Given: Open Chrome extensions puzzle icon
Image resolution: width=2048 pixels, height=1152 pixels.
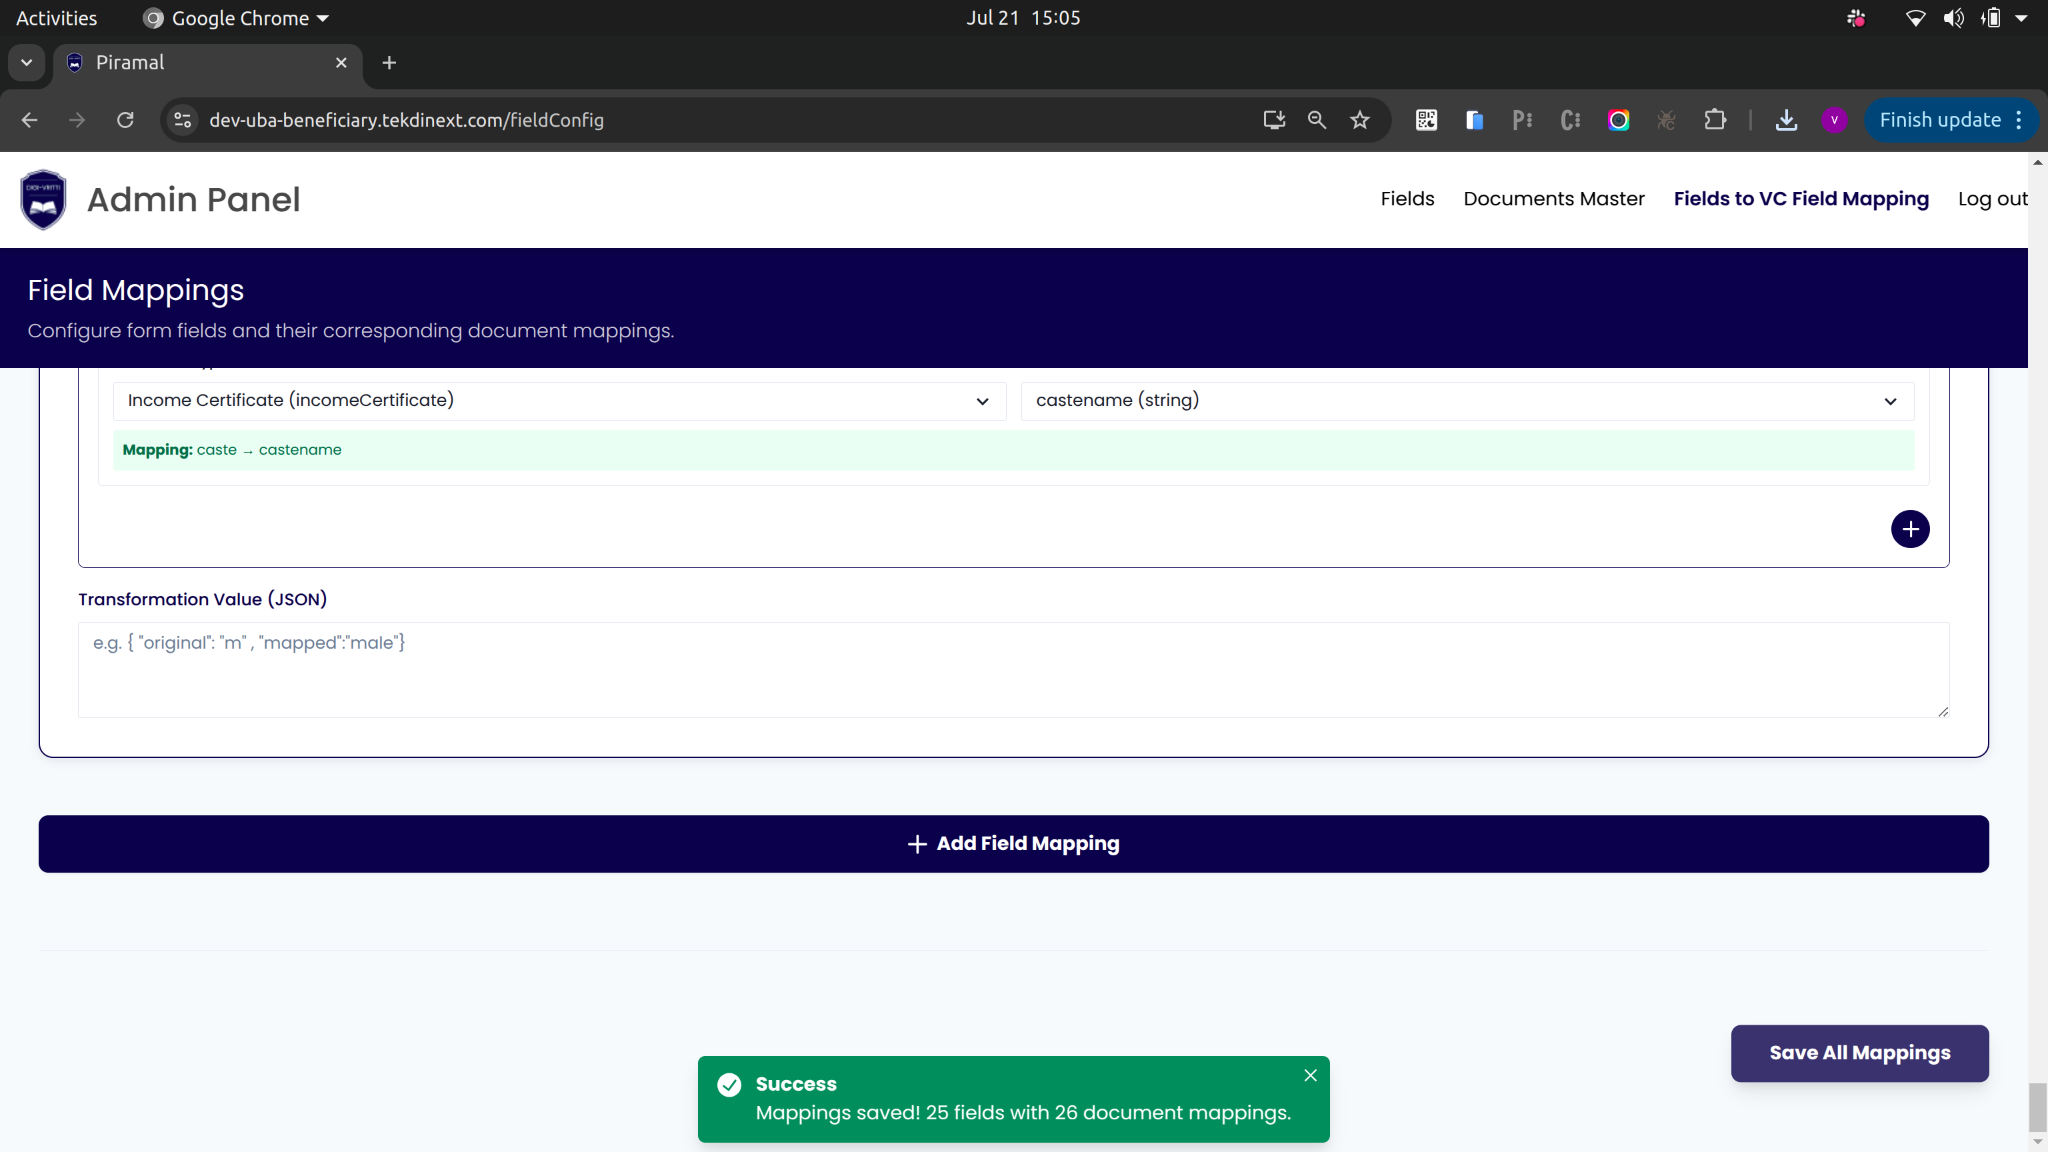Looking at the screenshot, I should [x=1715, y=120].
